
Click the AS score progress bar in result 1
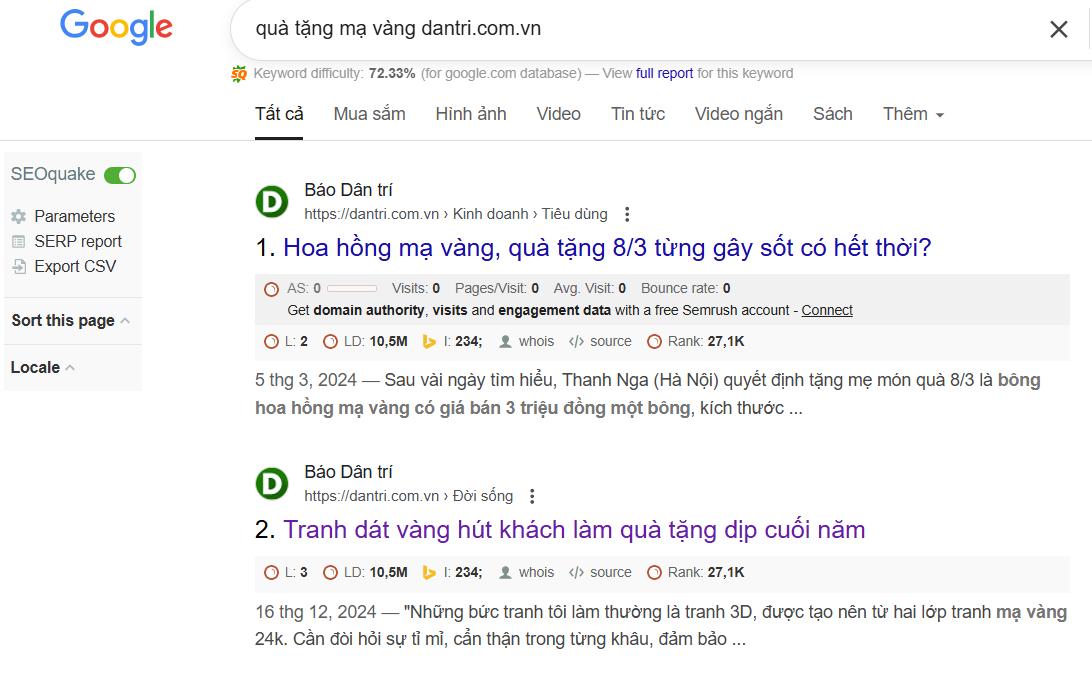(x=352, y=288)
